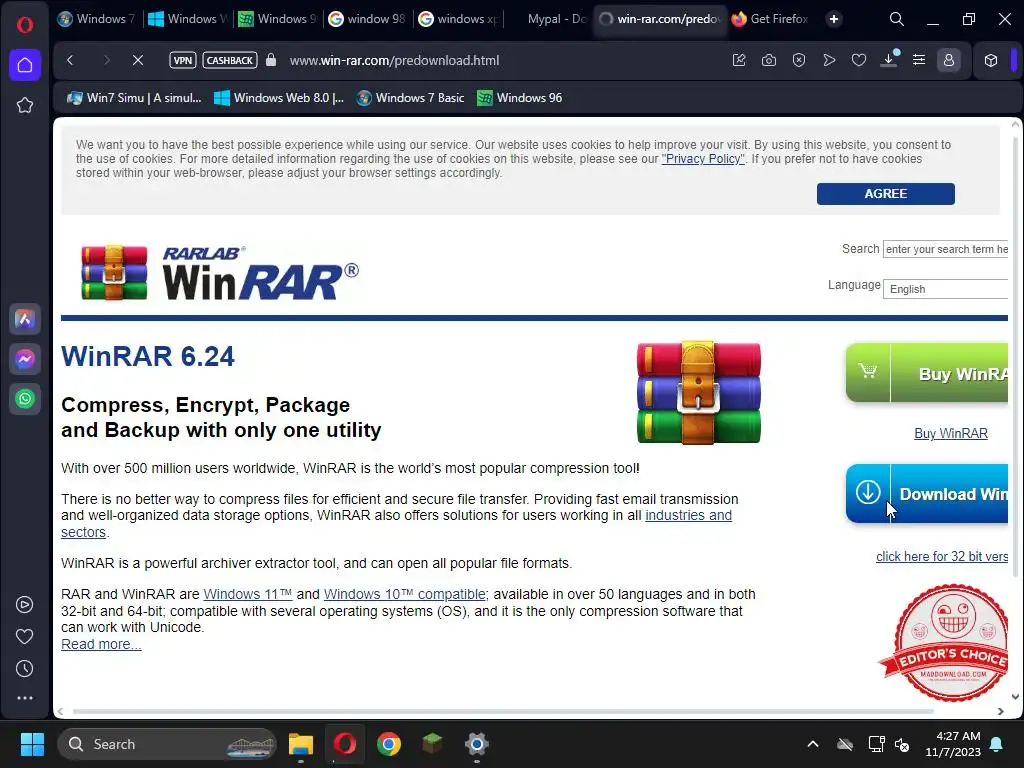Open the industries and sectors link
This screenshot has width=1024, height=768.
pos(688,515)
